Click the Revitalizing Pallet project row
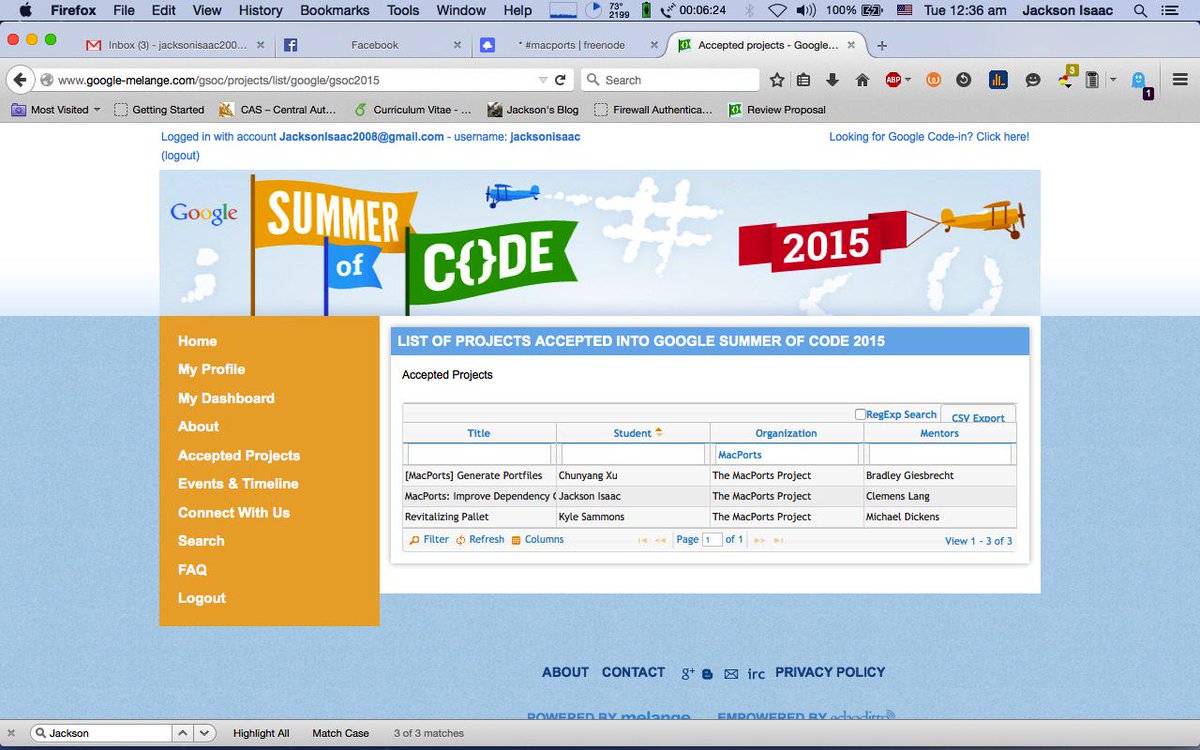Screen dimensions: 1200x750 710,517
